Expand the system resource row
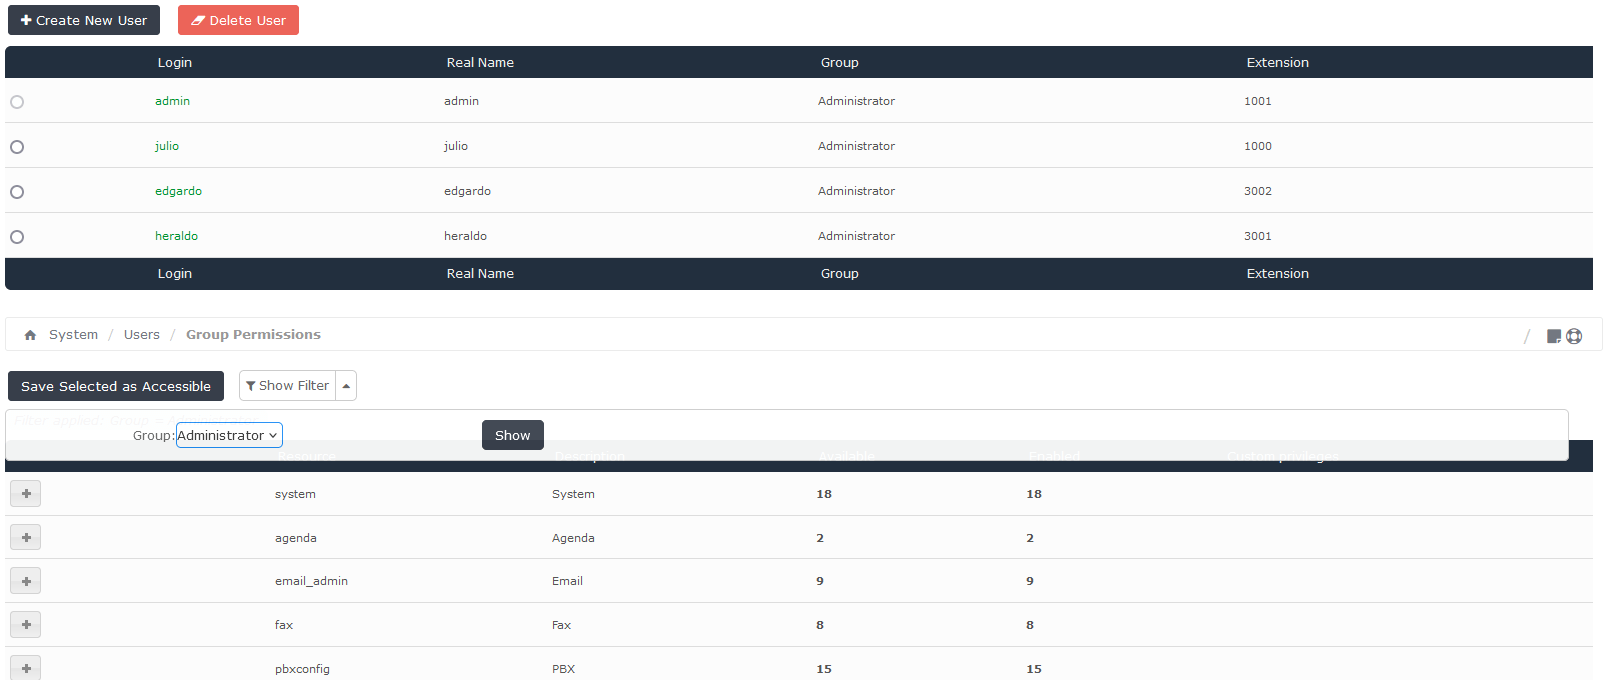 (x=26, y=494)
